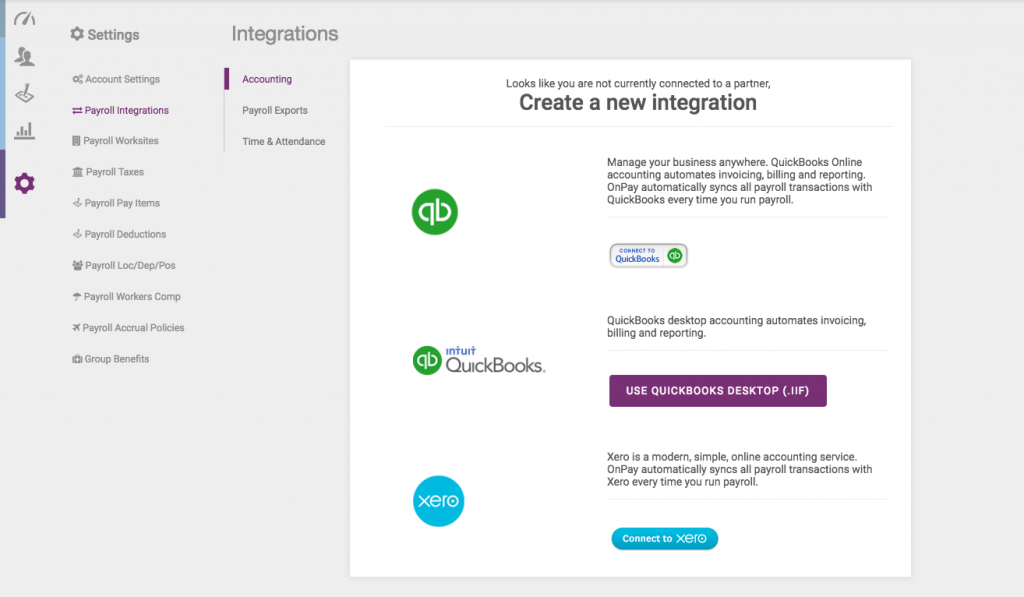Screen dimensions: 1024x597
Task: Click the round blue Xero logo
Action: [x=438, y=501]
